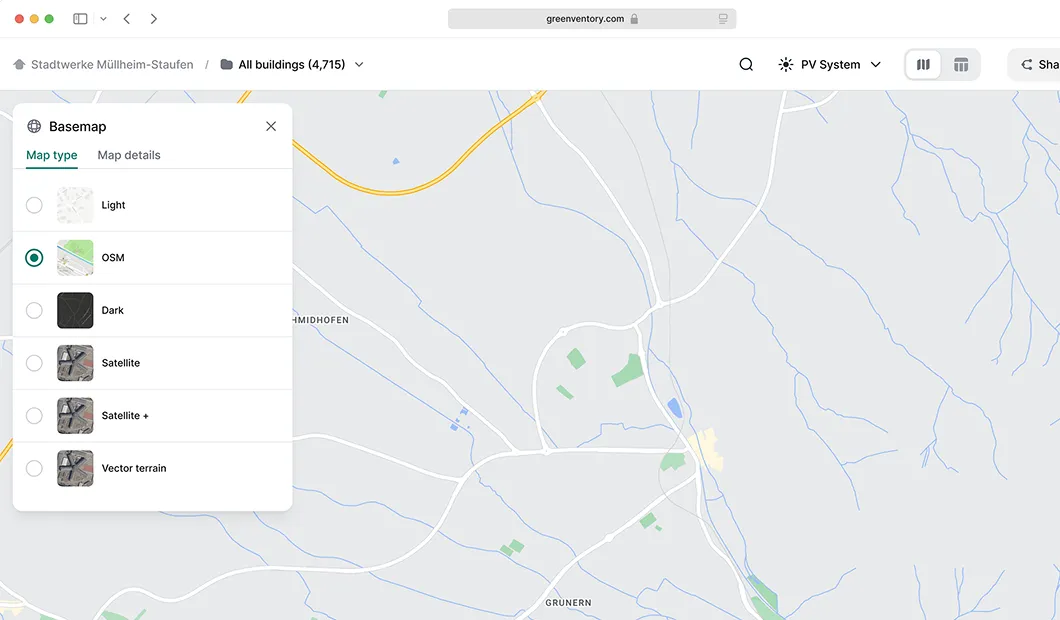Click the home icon in the breadcrumb

click(x=17, y=63)
